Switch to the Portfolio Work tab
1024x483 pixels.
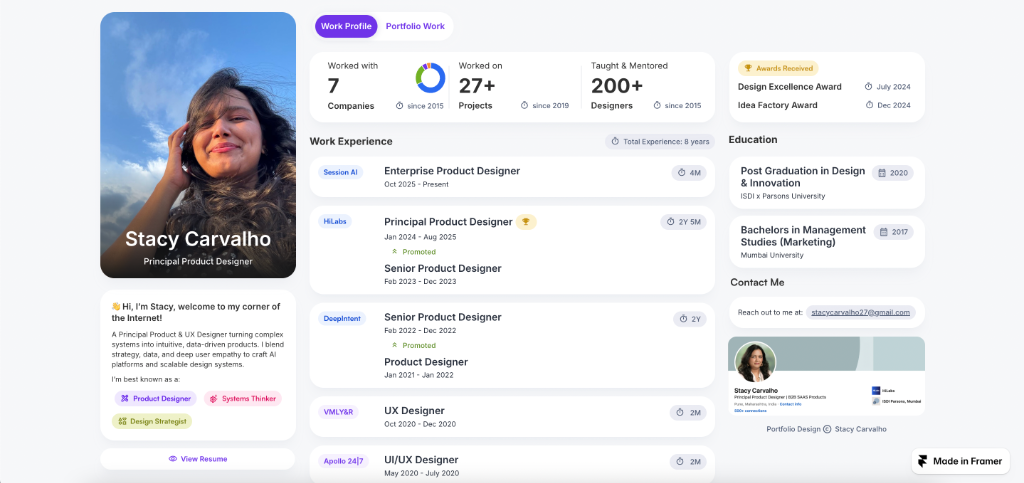coord(415,26)
